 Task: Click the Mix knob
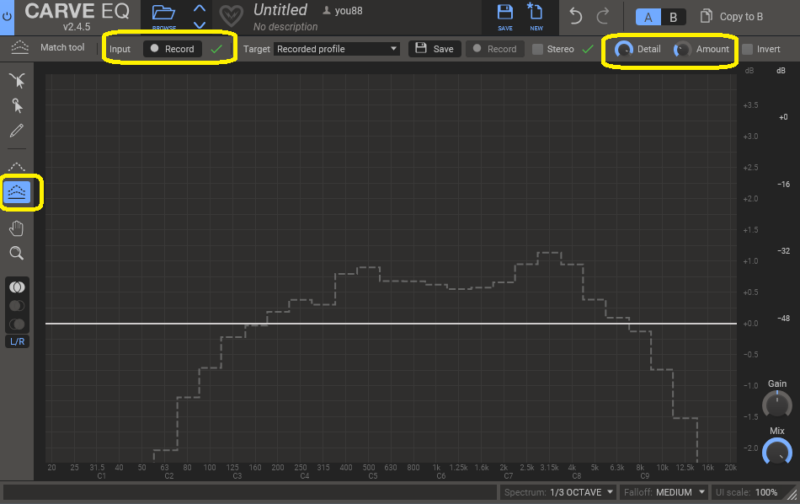point(776,453)
